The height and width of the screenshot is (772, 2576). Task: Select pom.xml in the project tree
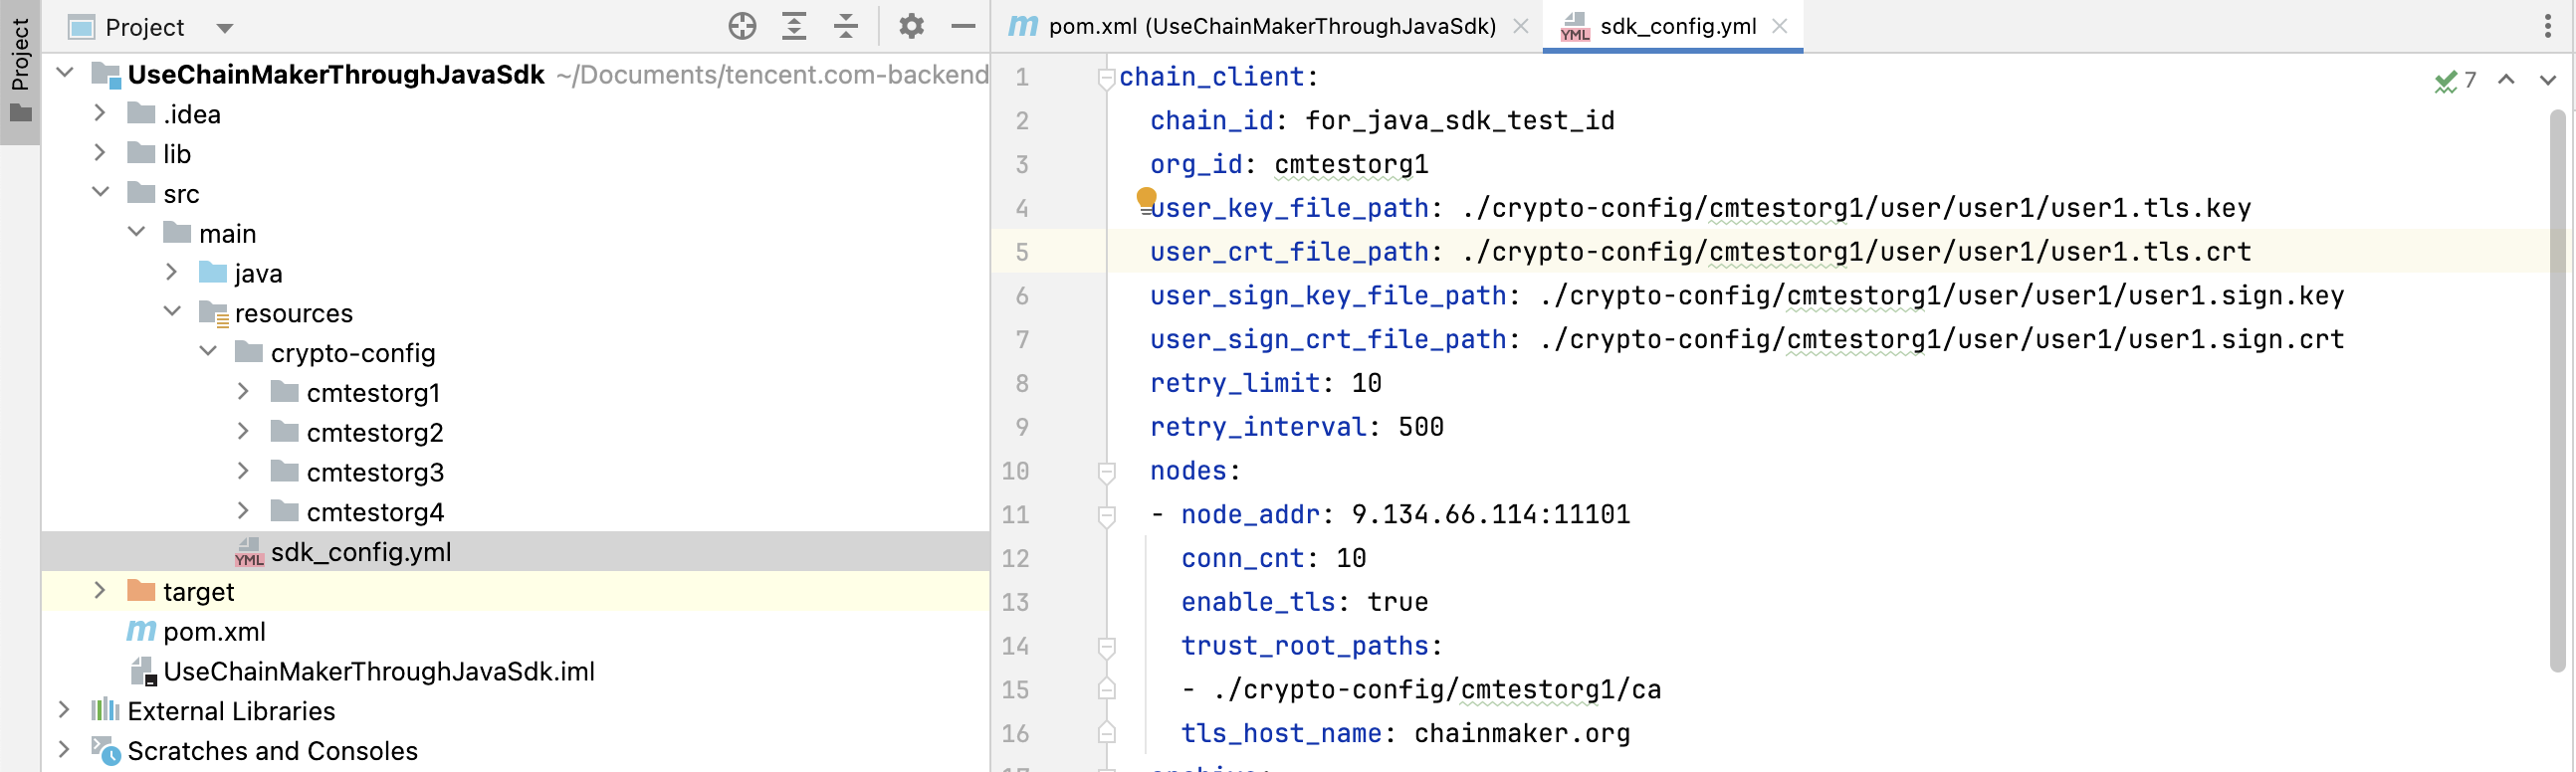214,632
